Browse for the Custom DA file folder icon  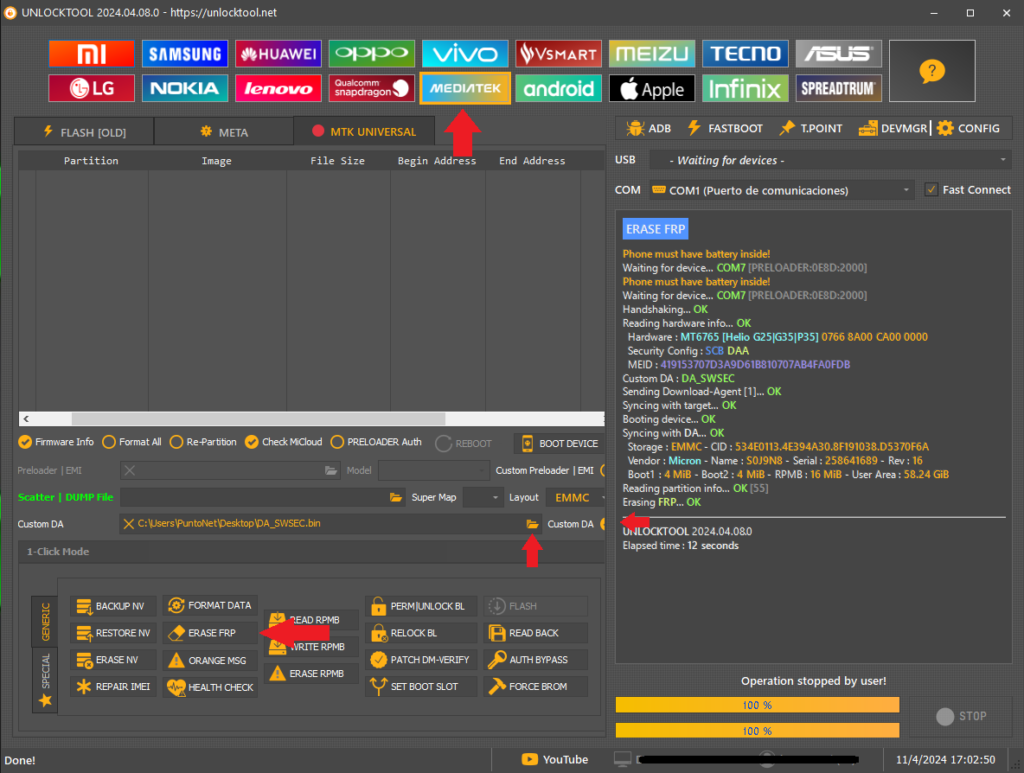pos(533,524)
